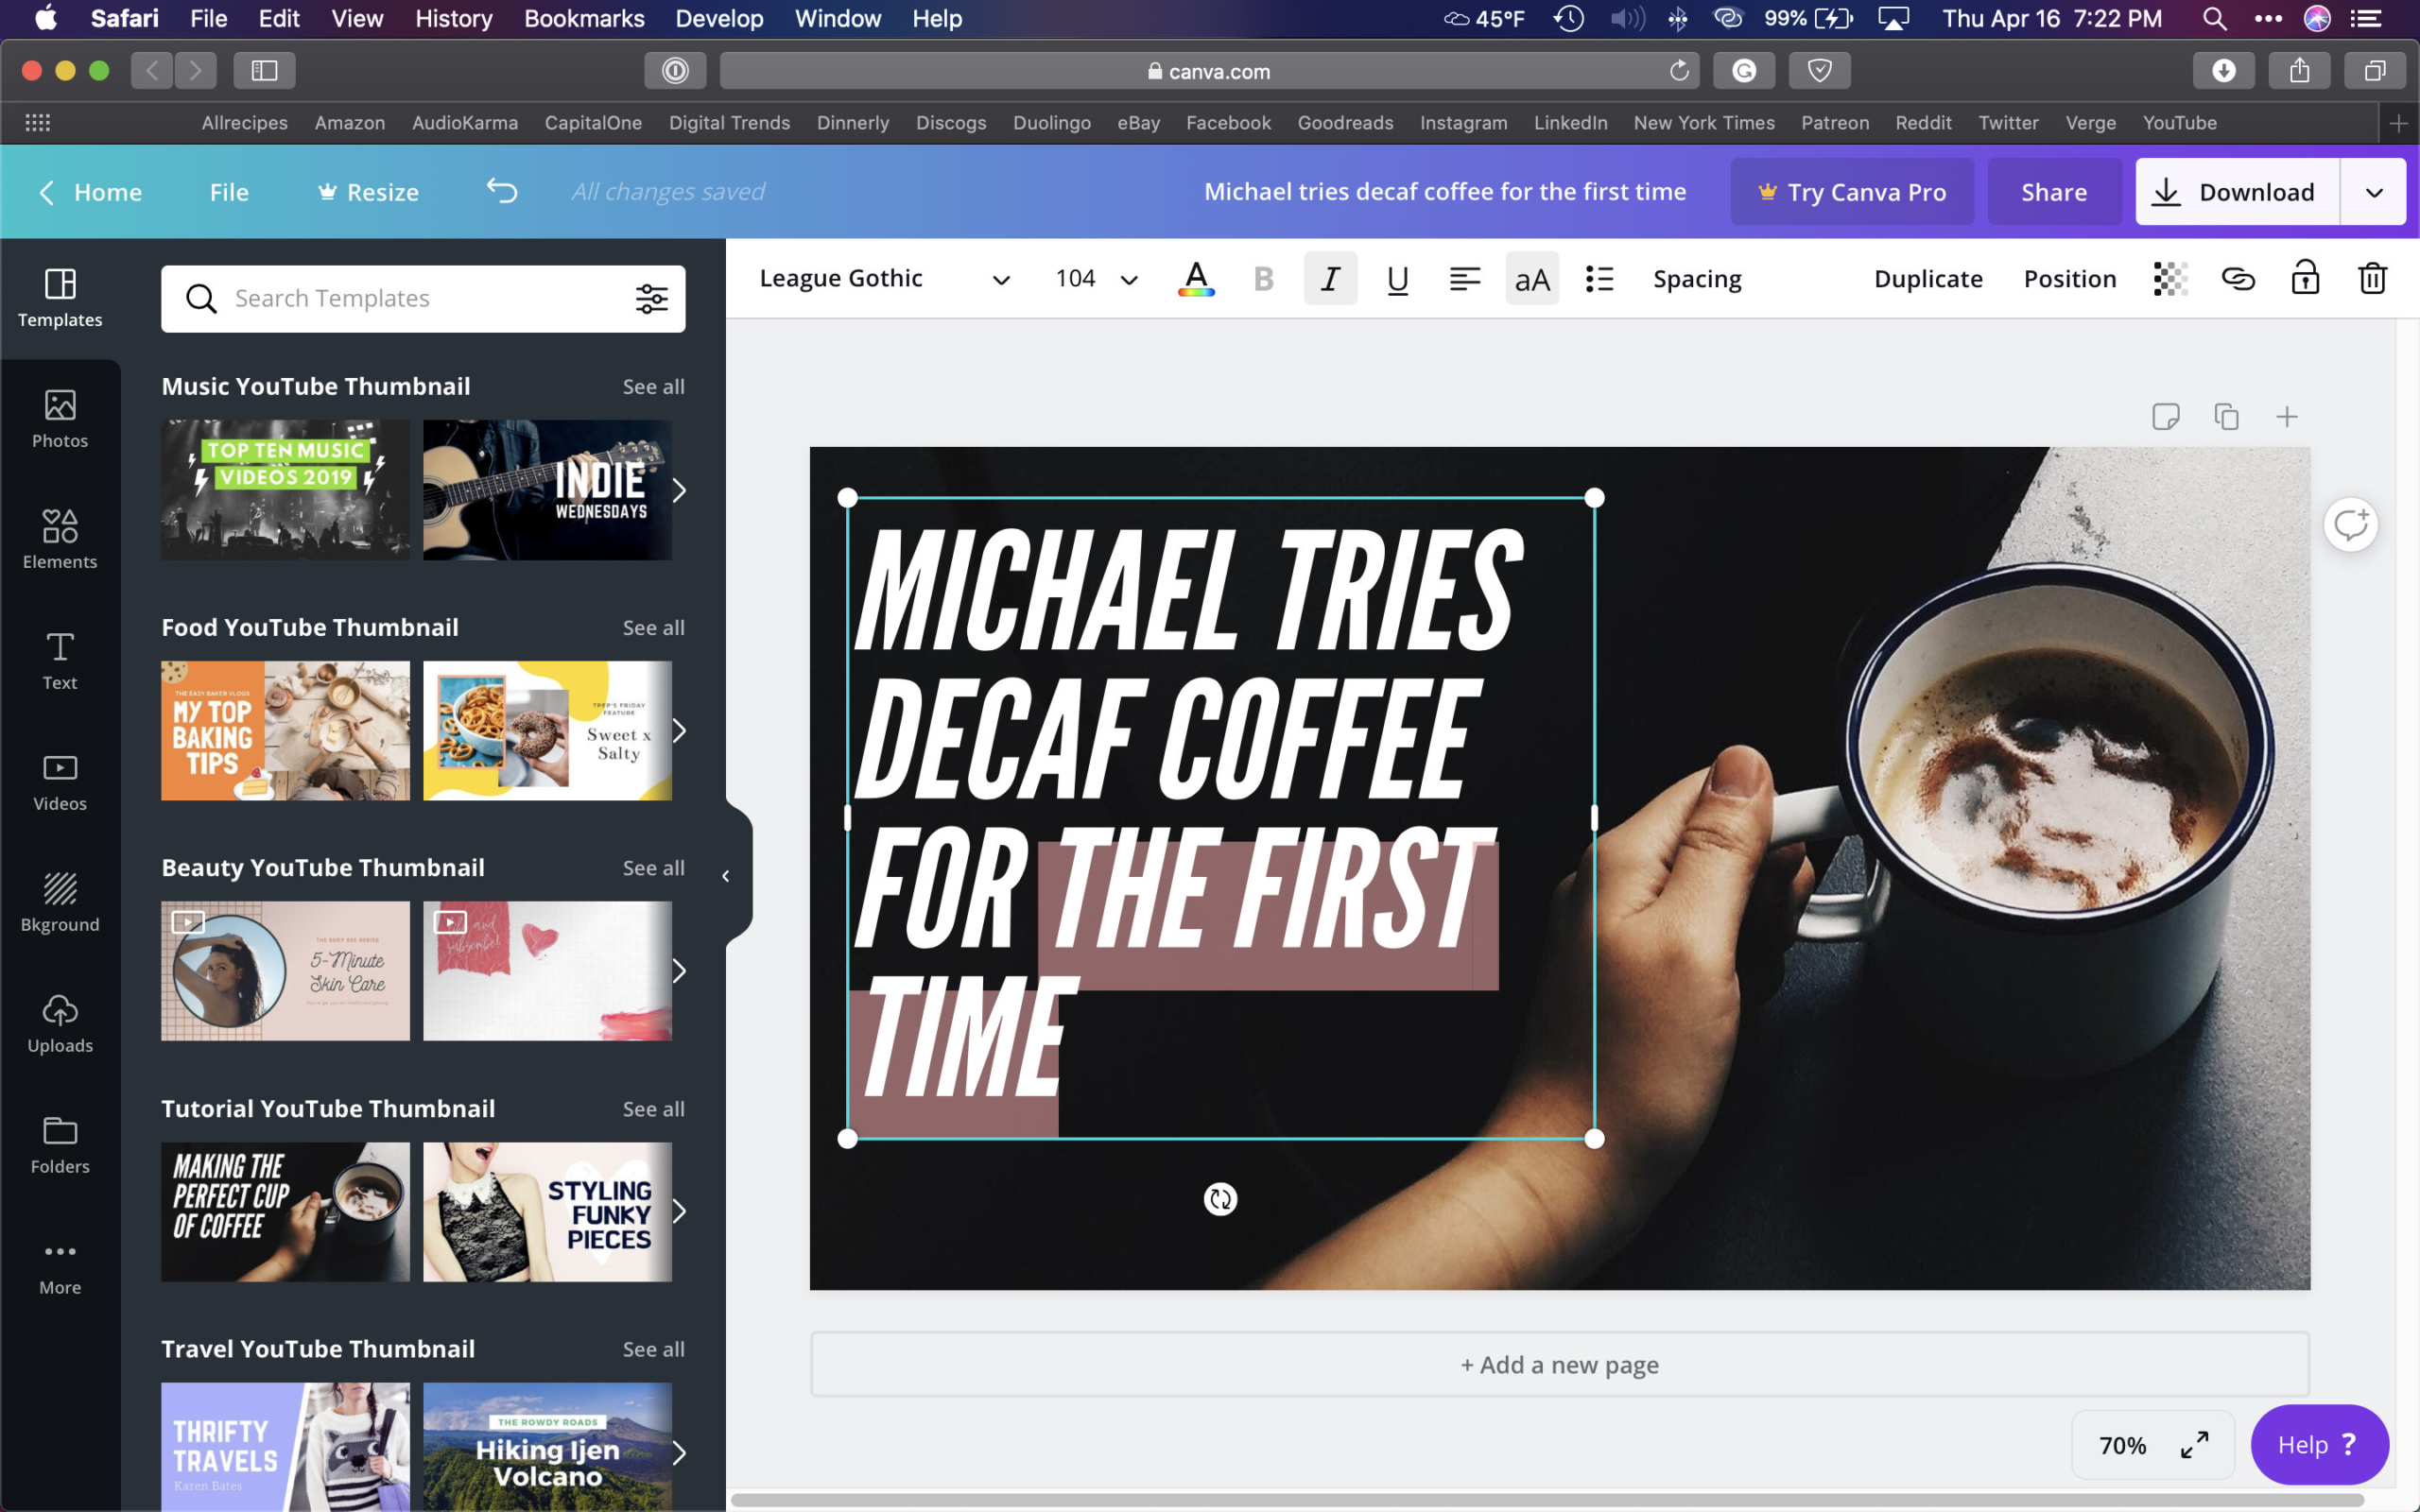
Task: Click the Share button
Action: [x=2052, y=192]
